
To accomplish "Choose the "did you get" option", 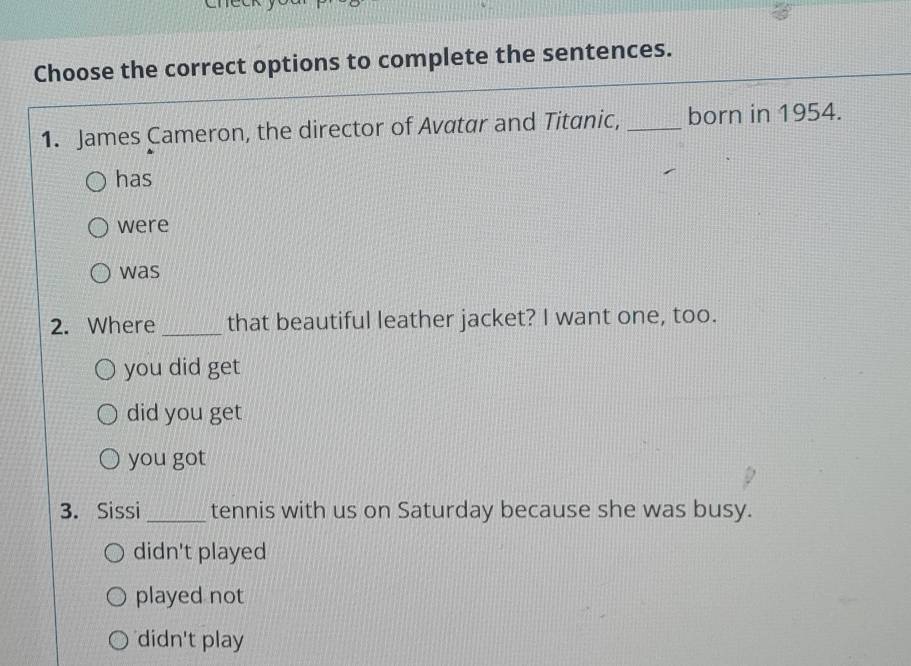I will (109, 413).
